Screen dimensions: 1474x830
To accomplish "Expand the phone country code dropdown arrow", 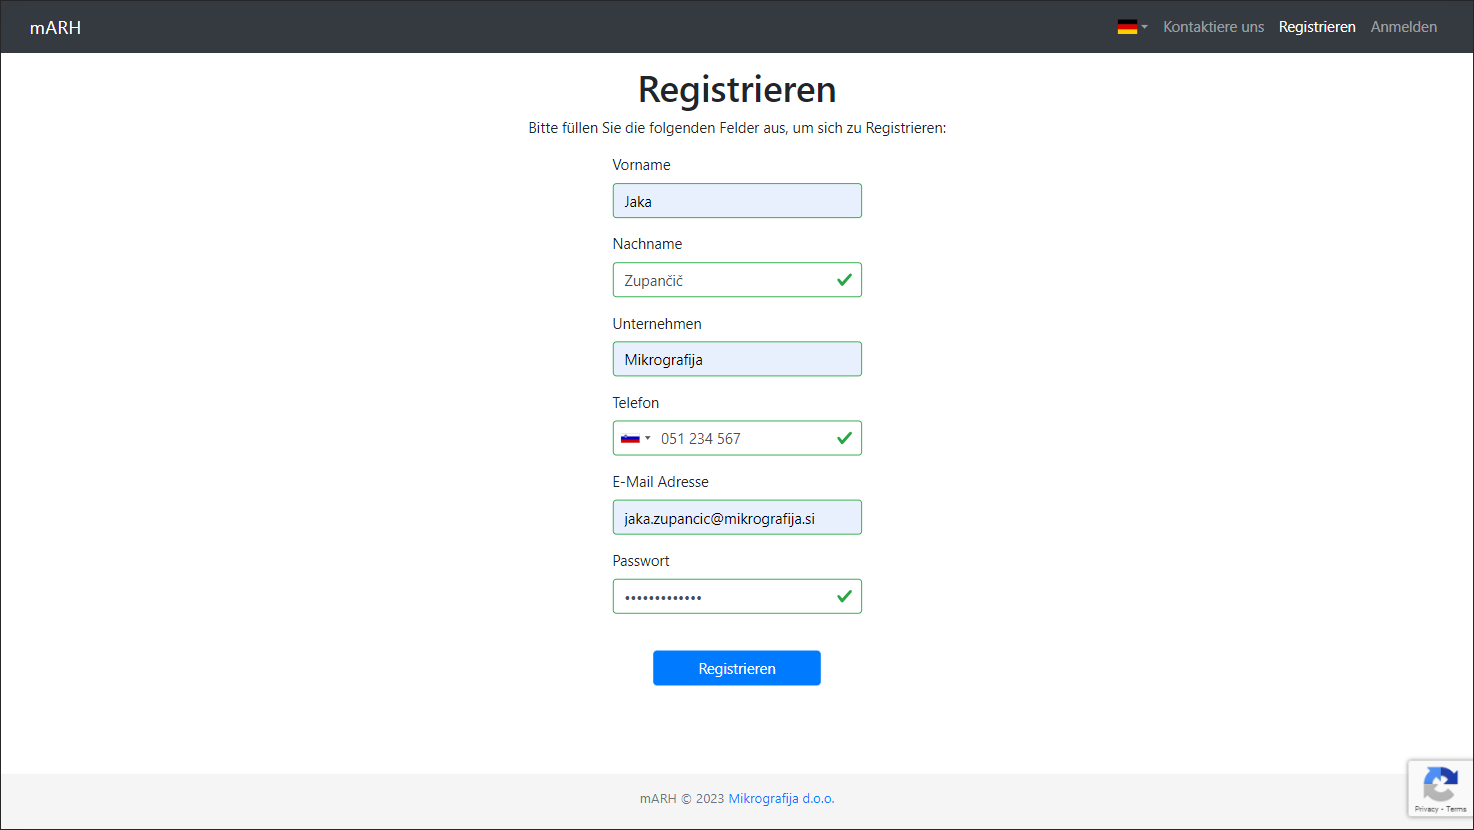I will pos(648,438).
